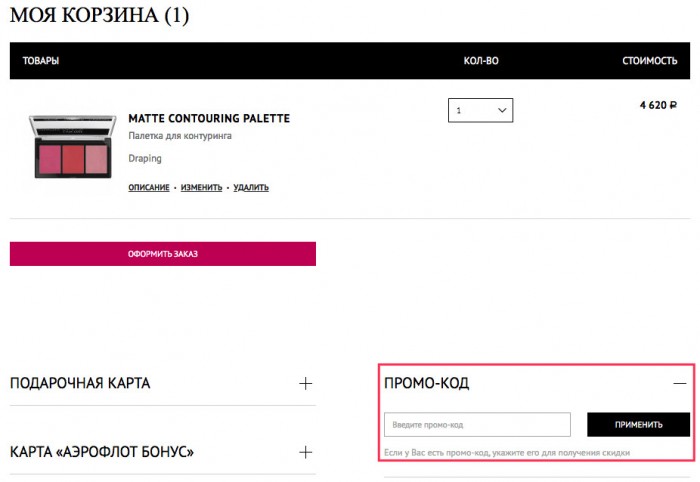Click the Оформить заказ button

pos(163,254)
